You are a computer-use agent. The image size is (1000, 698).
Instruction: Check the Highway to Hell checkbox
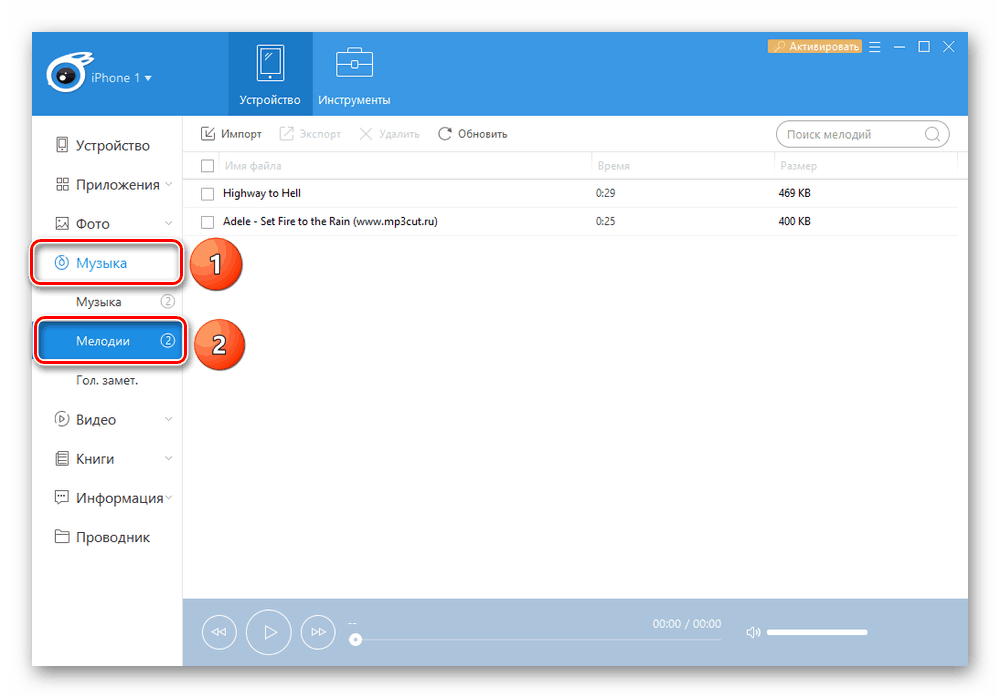click(x=207, y=194)
